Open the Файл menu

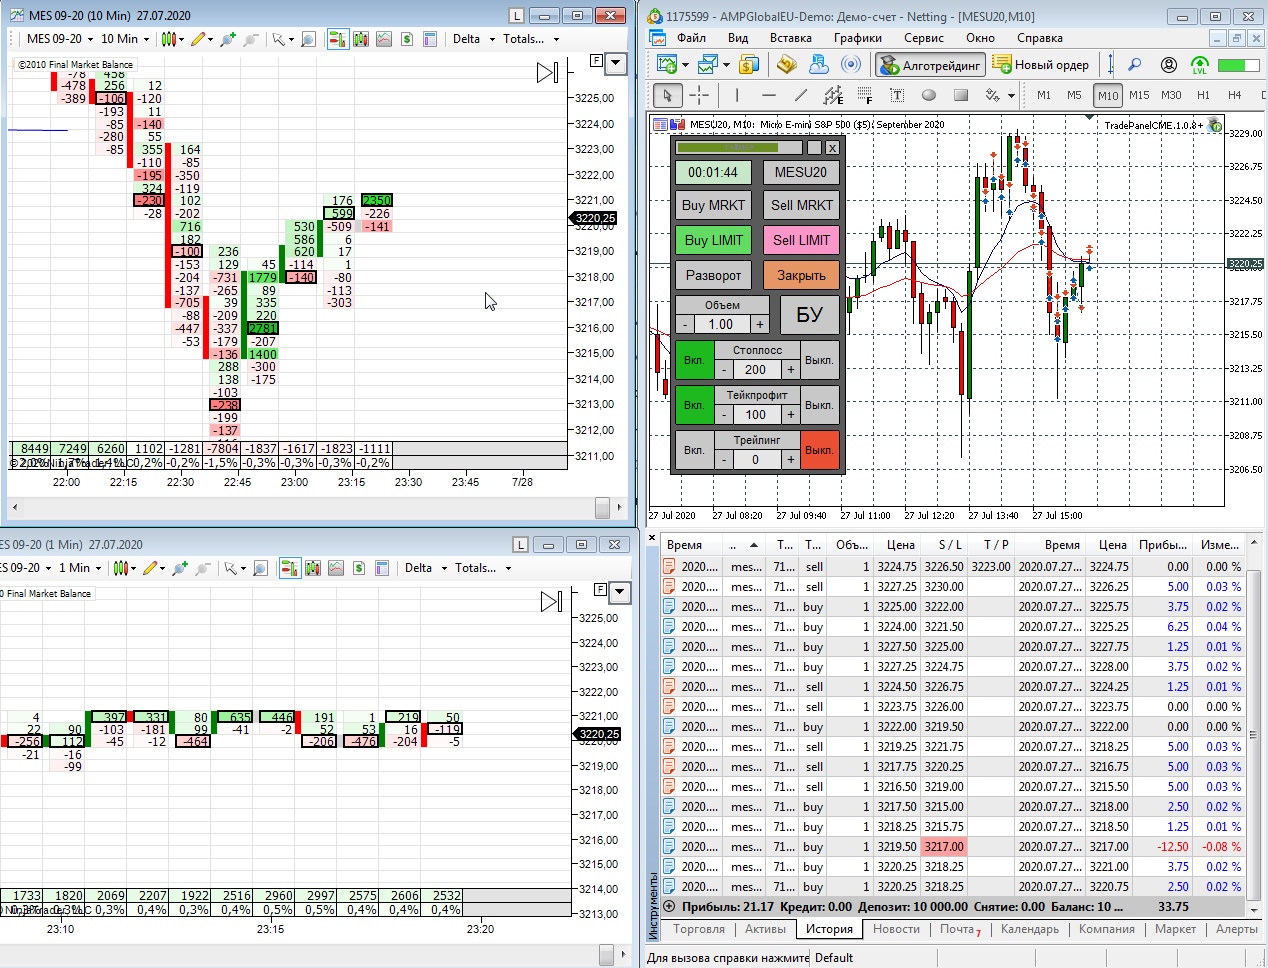tap(691, 38)
